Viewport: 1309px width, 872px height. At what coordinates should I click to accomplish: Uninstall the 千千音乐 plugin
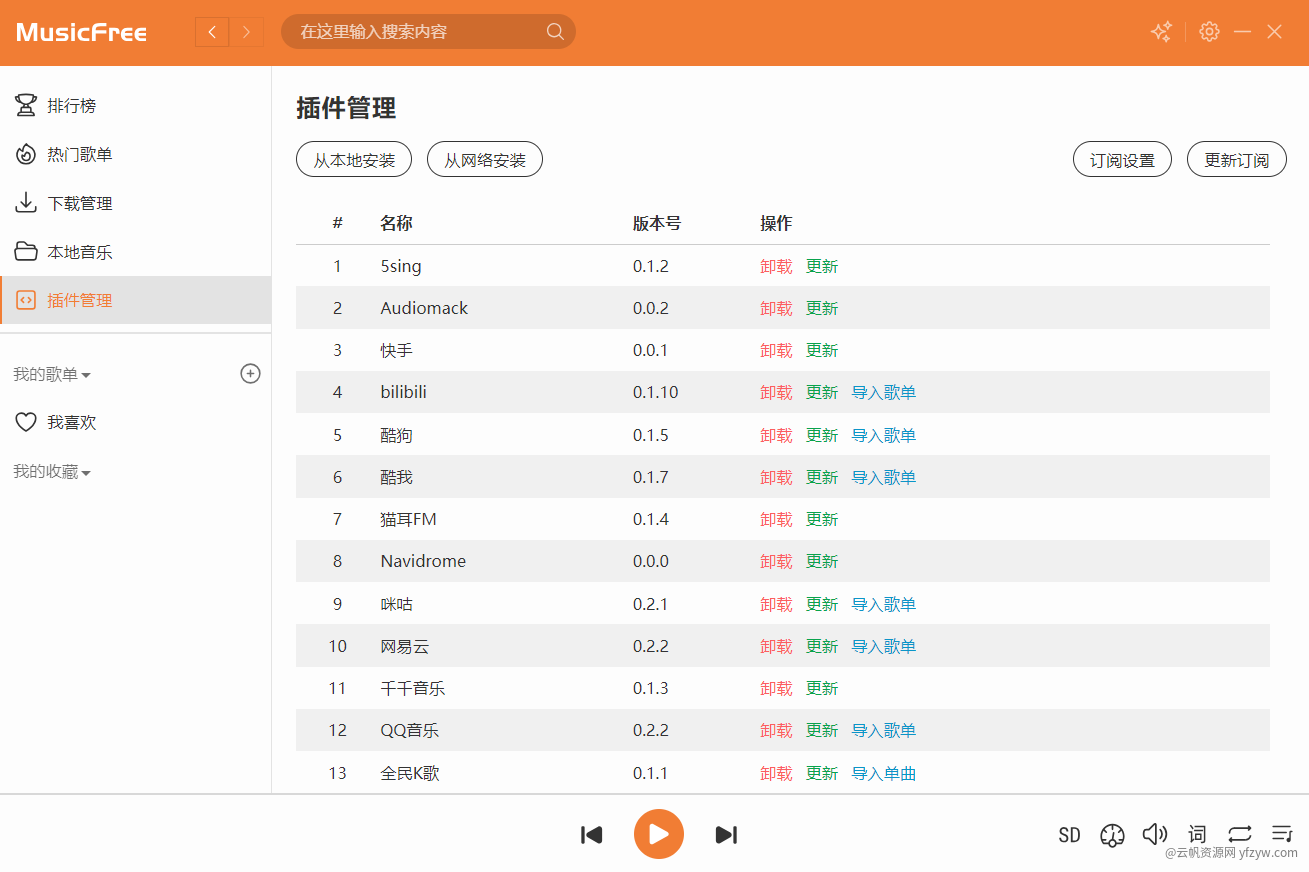pyautogui.click(x=776, y=688)
